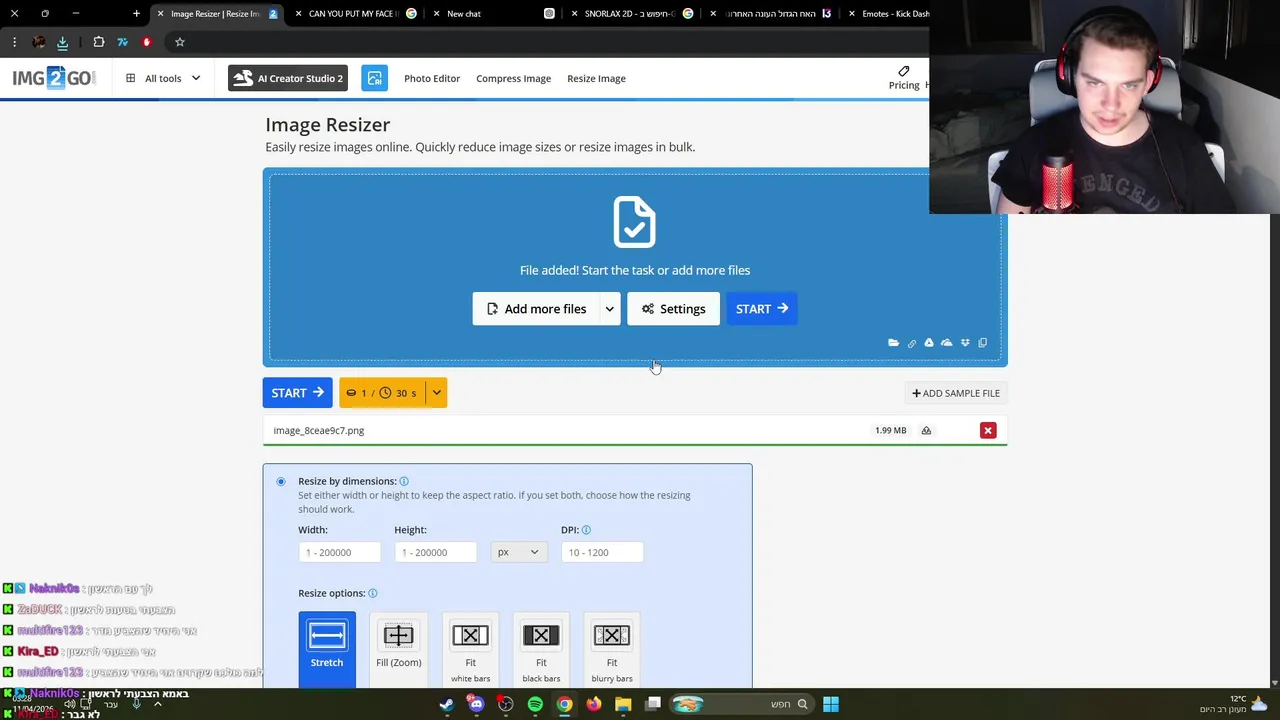Click the Add more files button

(536, 309)
